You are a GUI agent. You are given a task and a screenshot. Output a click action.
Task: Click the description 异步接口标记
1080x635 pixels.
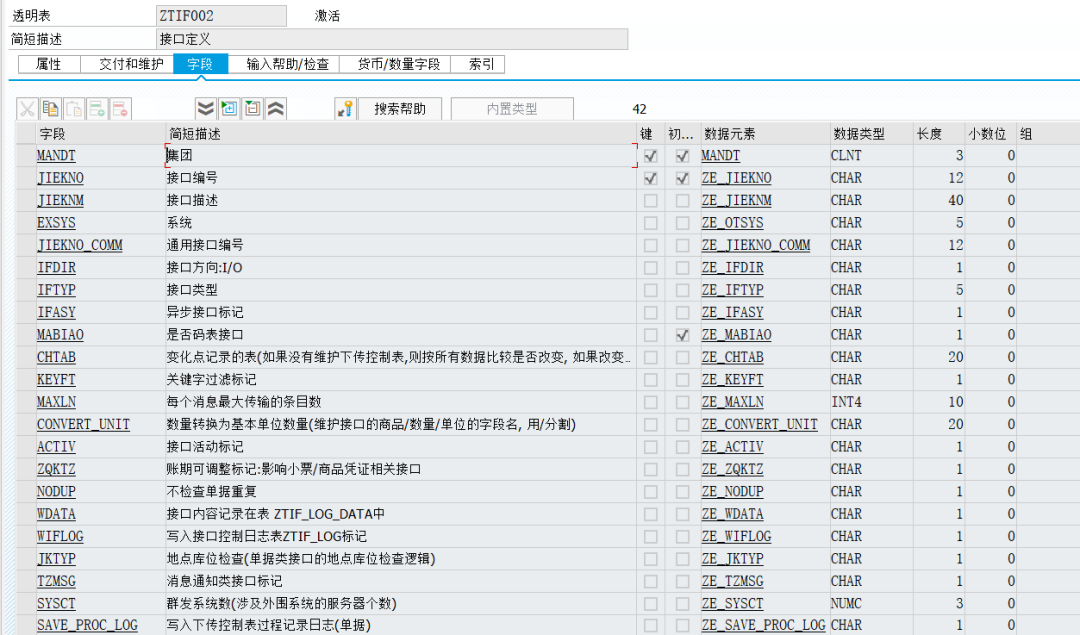[x=205, y=313]
